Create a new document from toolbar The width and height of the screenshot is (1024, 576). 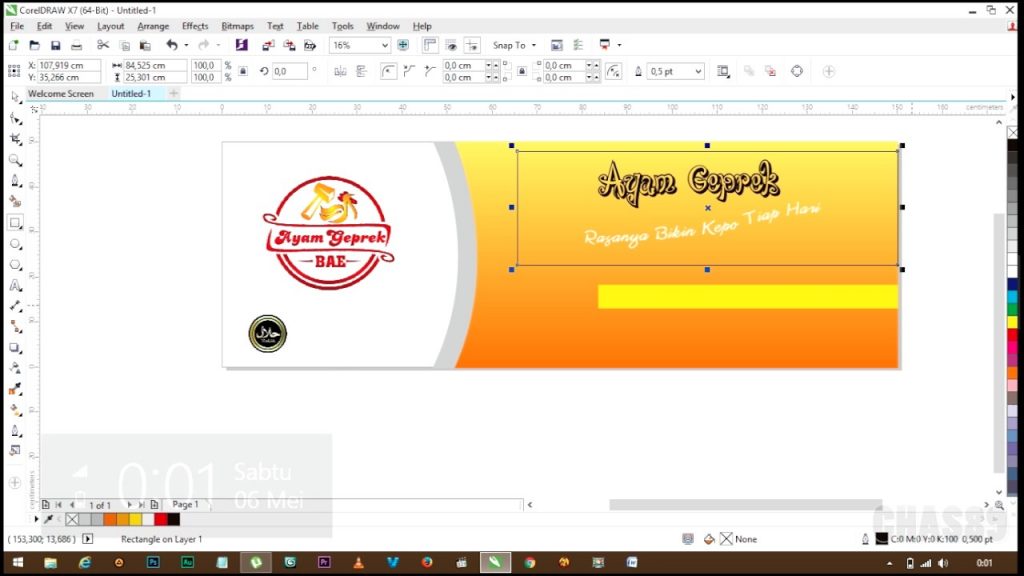[14, 45]
